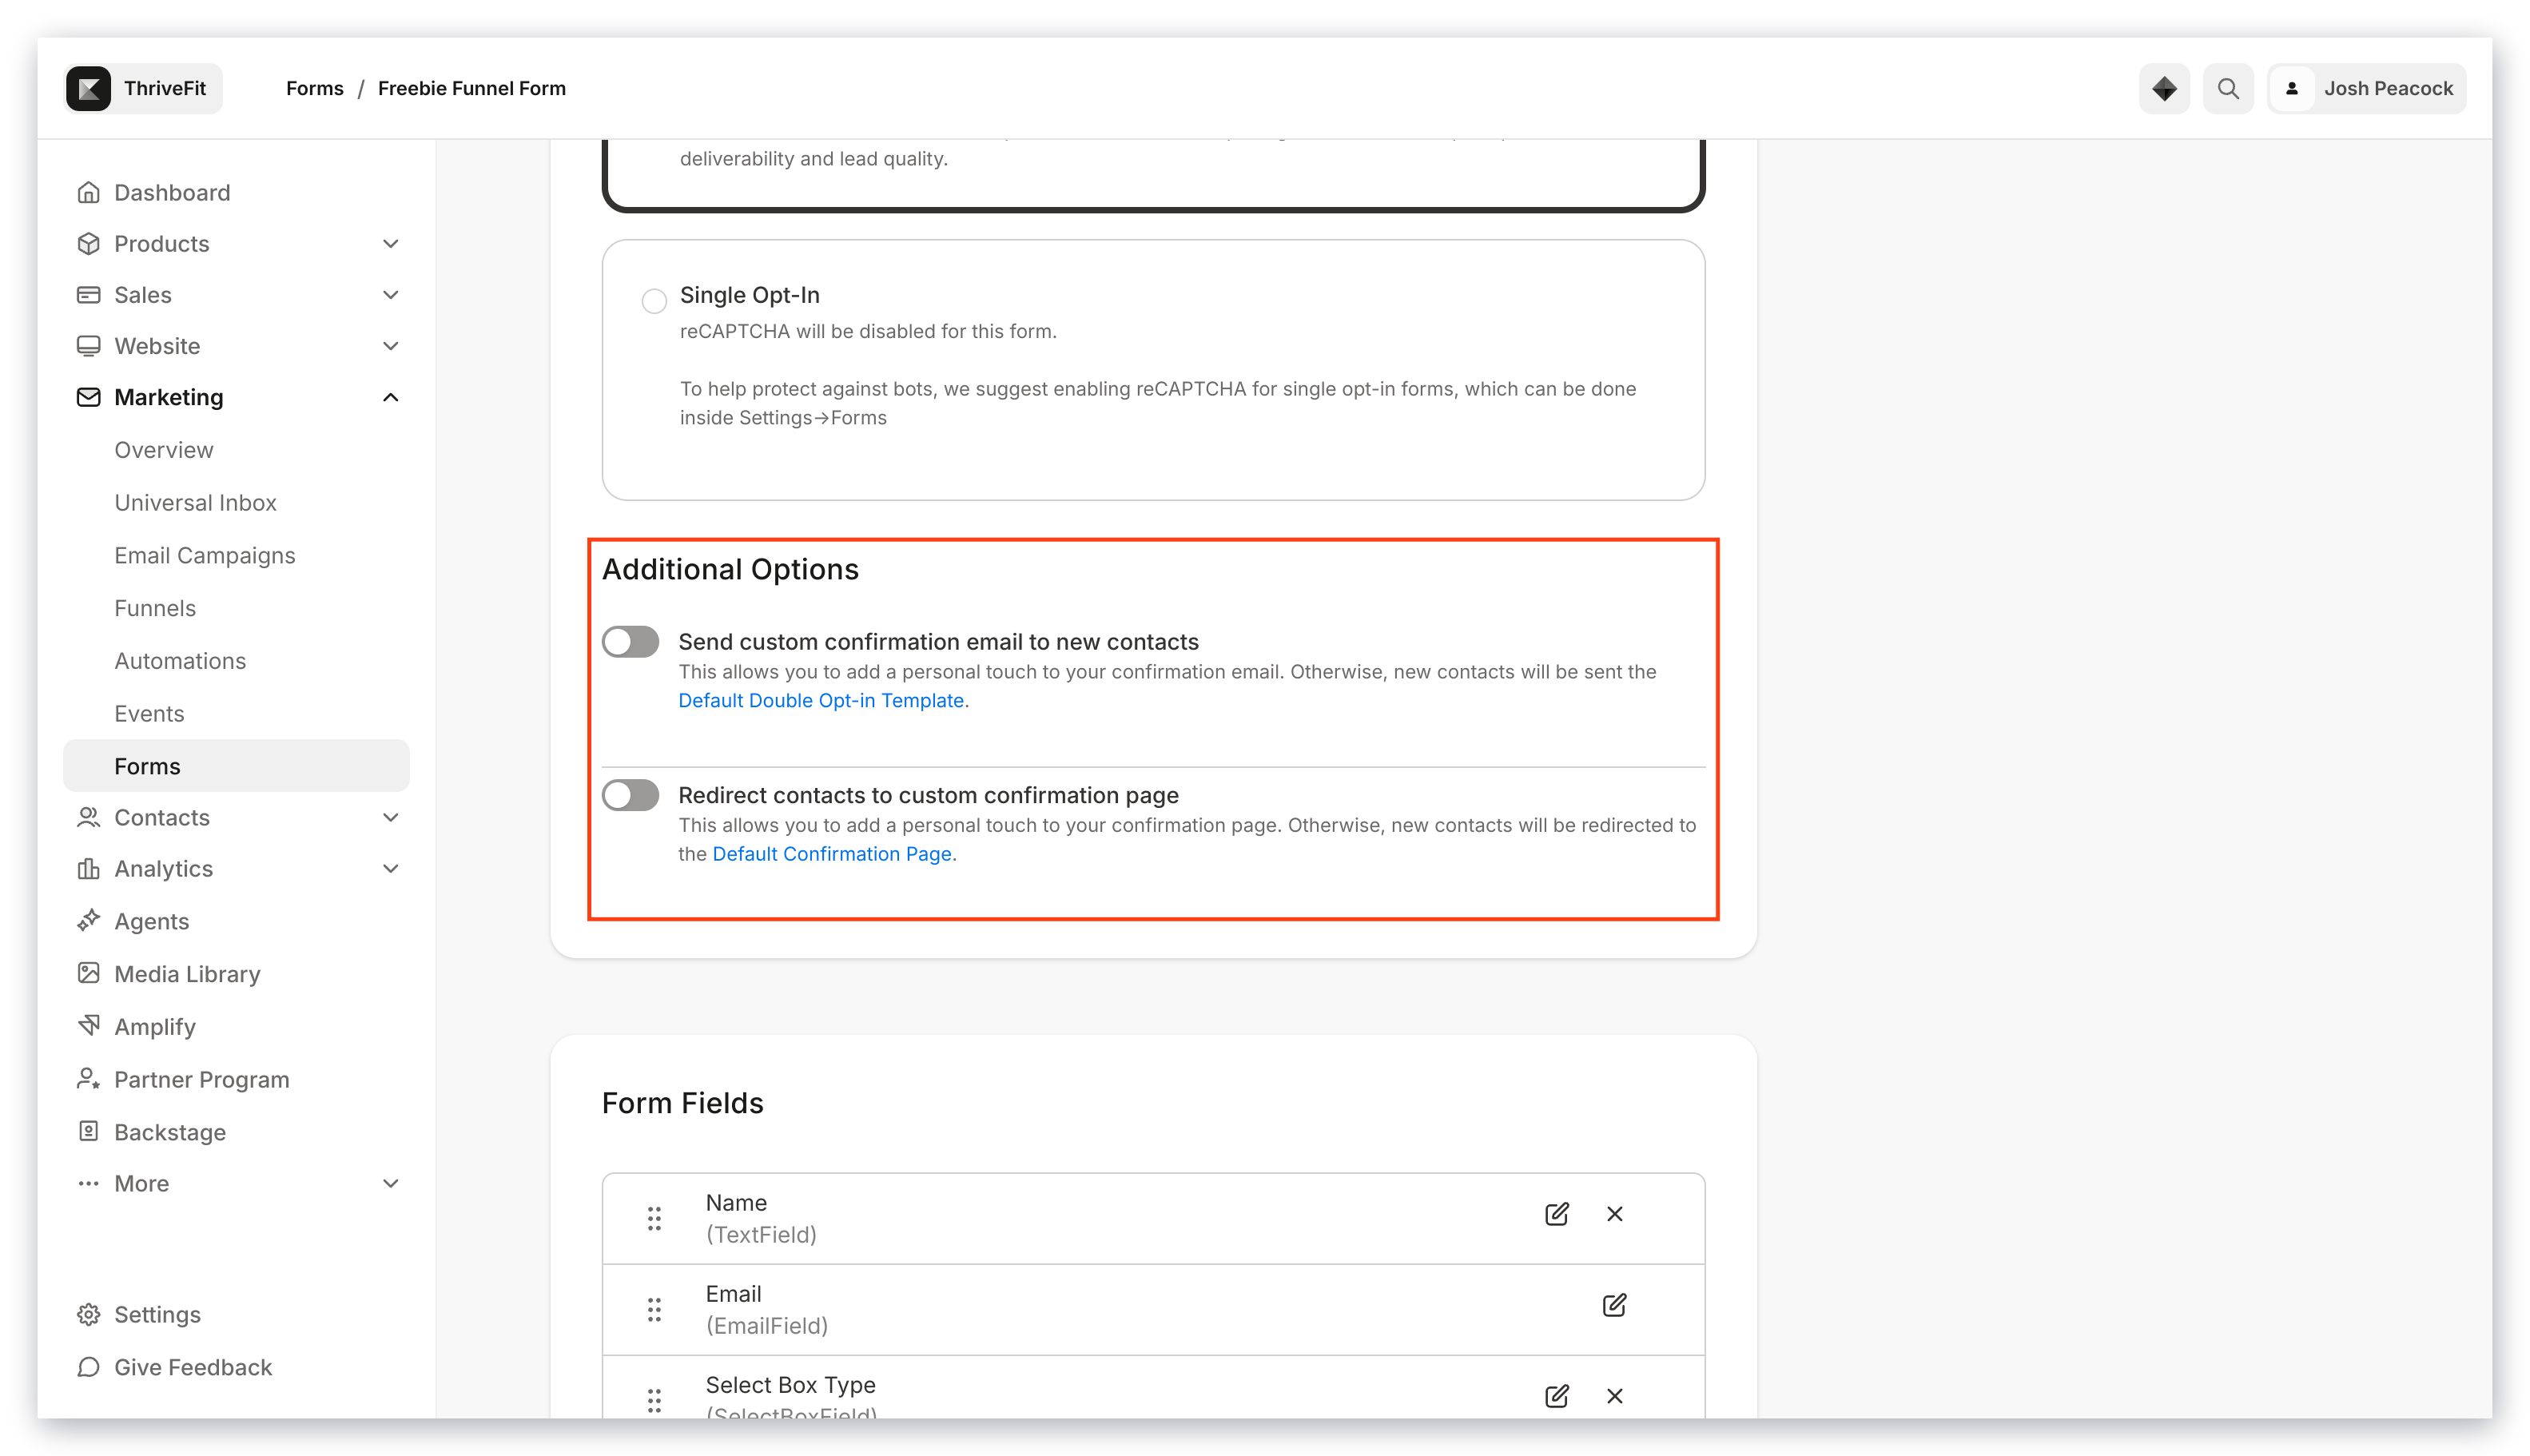Click Freebie Funnel Form breadcrumb

[x=472, y=88]
